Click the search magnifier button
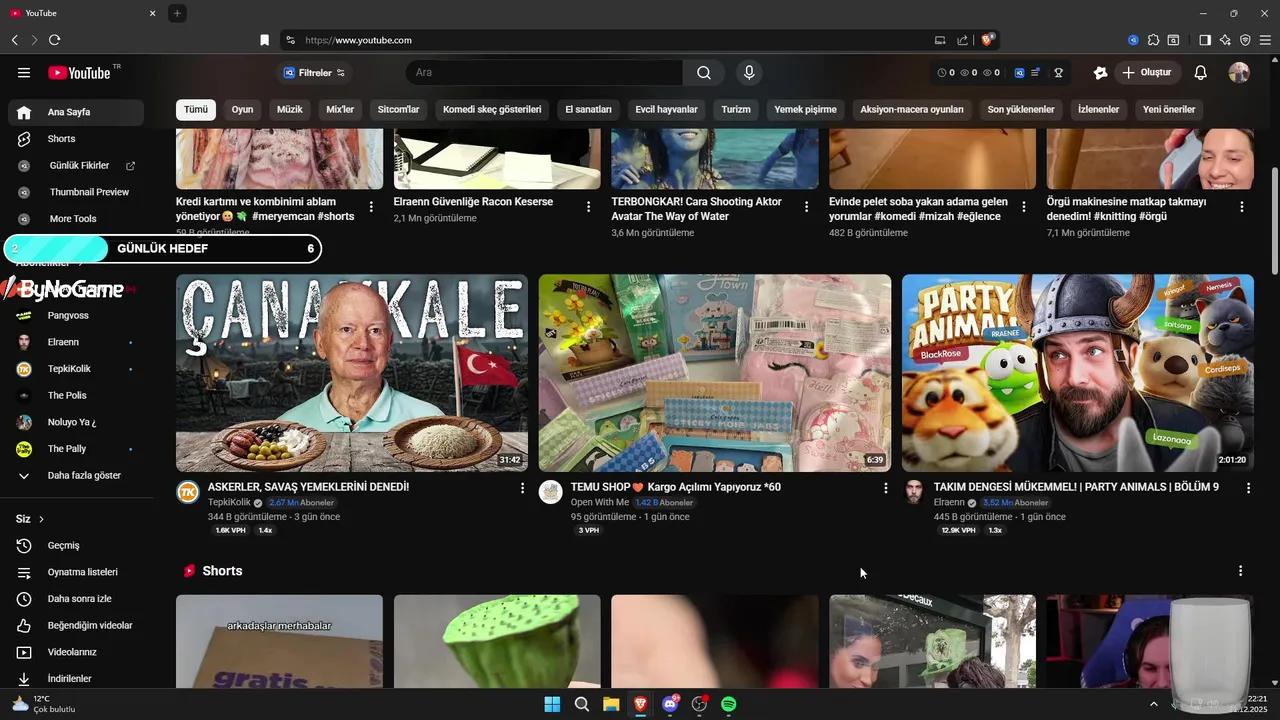This screenshot has height=720, width=1280. [704, 72]
